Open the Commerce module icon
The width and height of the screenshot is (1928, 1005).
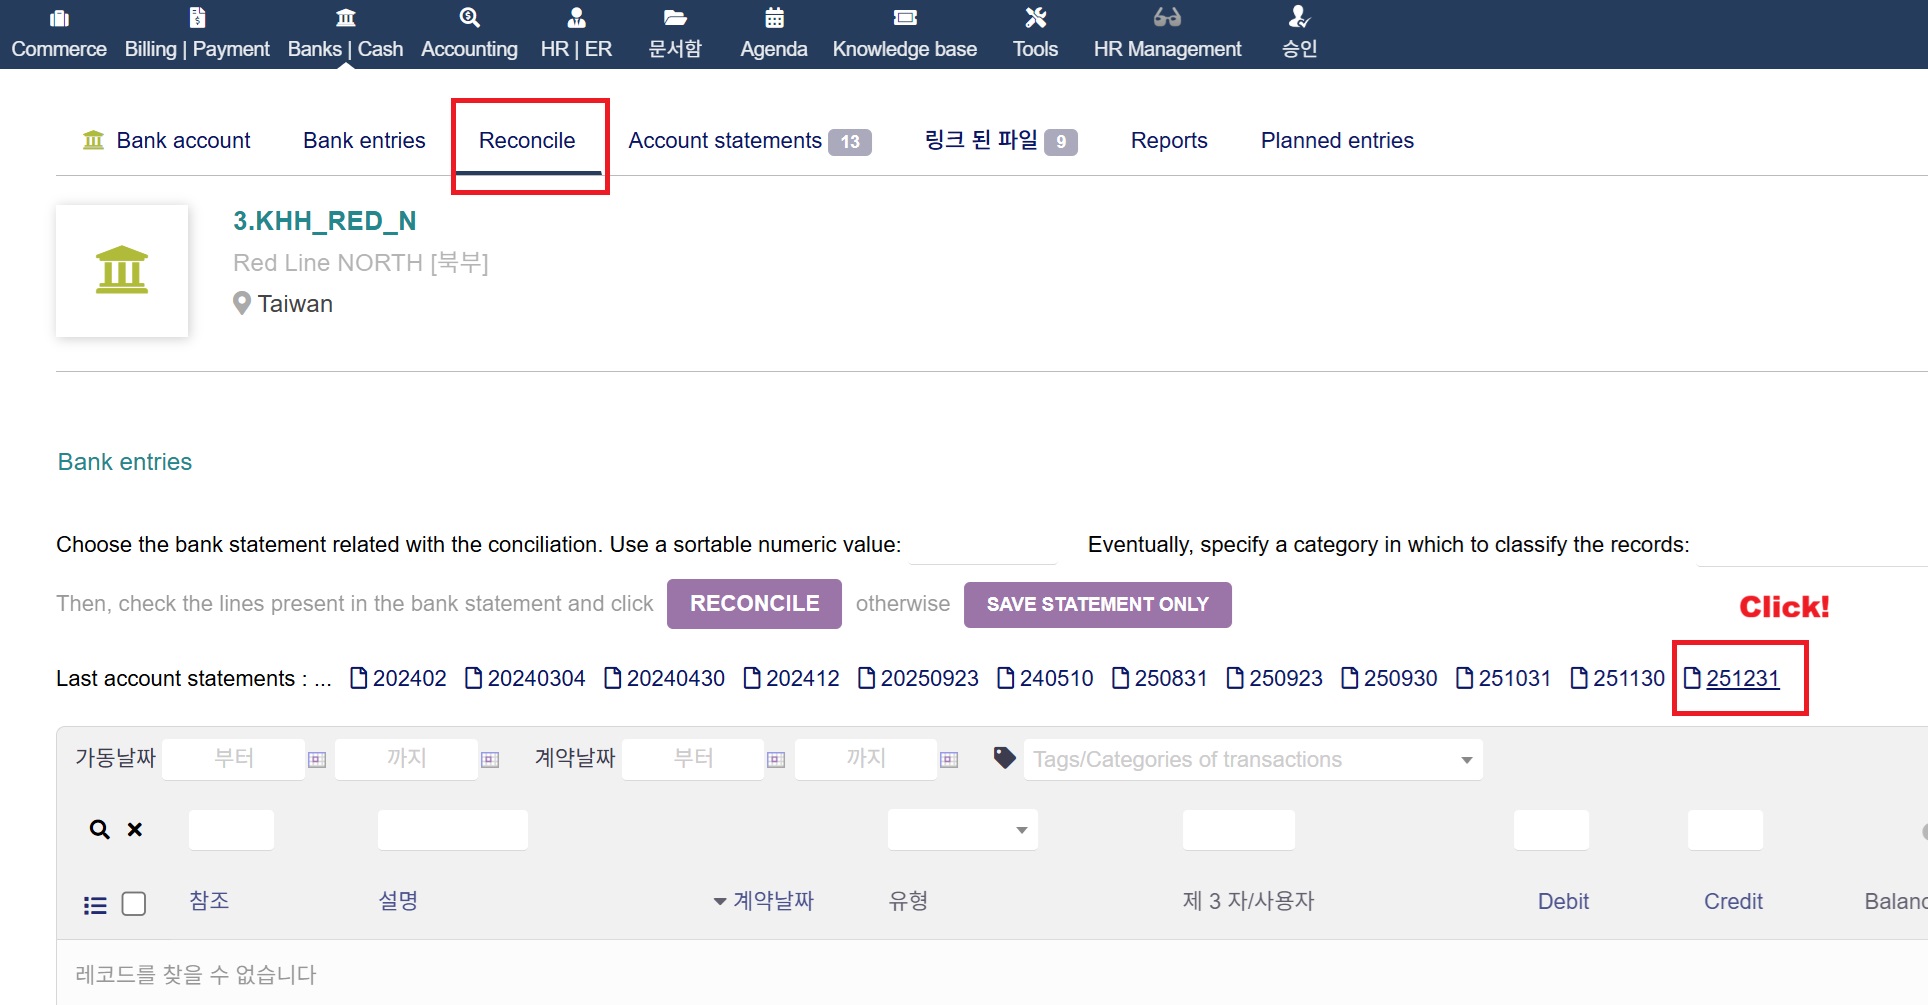(x=59, y=18)
